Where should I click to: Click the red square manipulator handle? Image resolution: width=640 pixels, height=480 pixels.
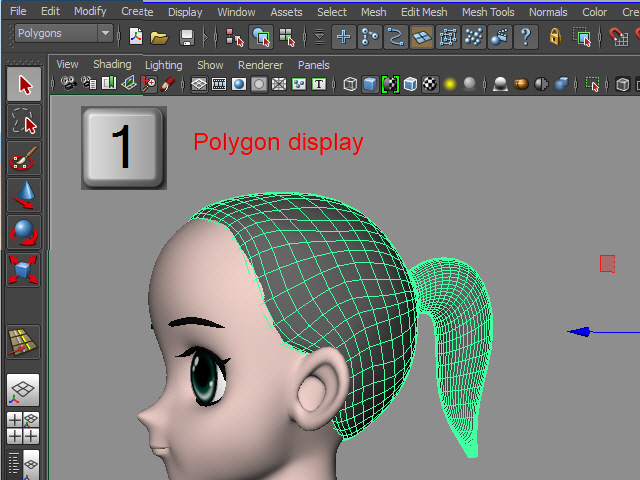[x=607, y=264]
